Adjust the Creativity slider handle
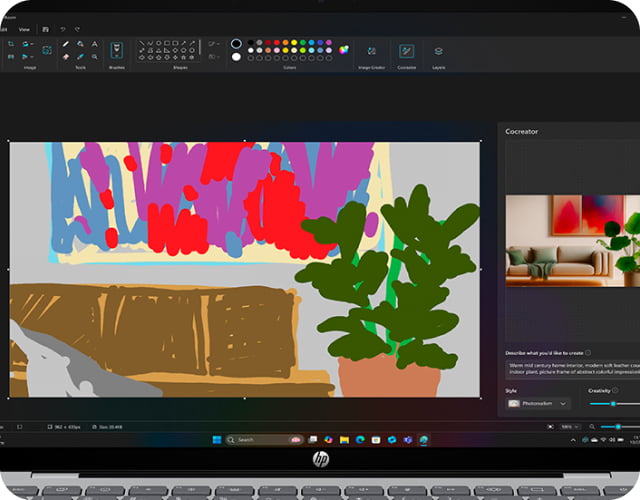This screenshot has width=640, height=500. point(613,404)
